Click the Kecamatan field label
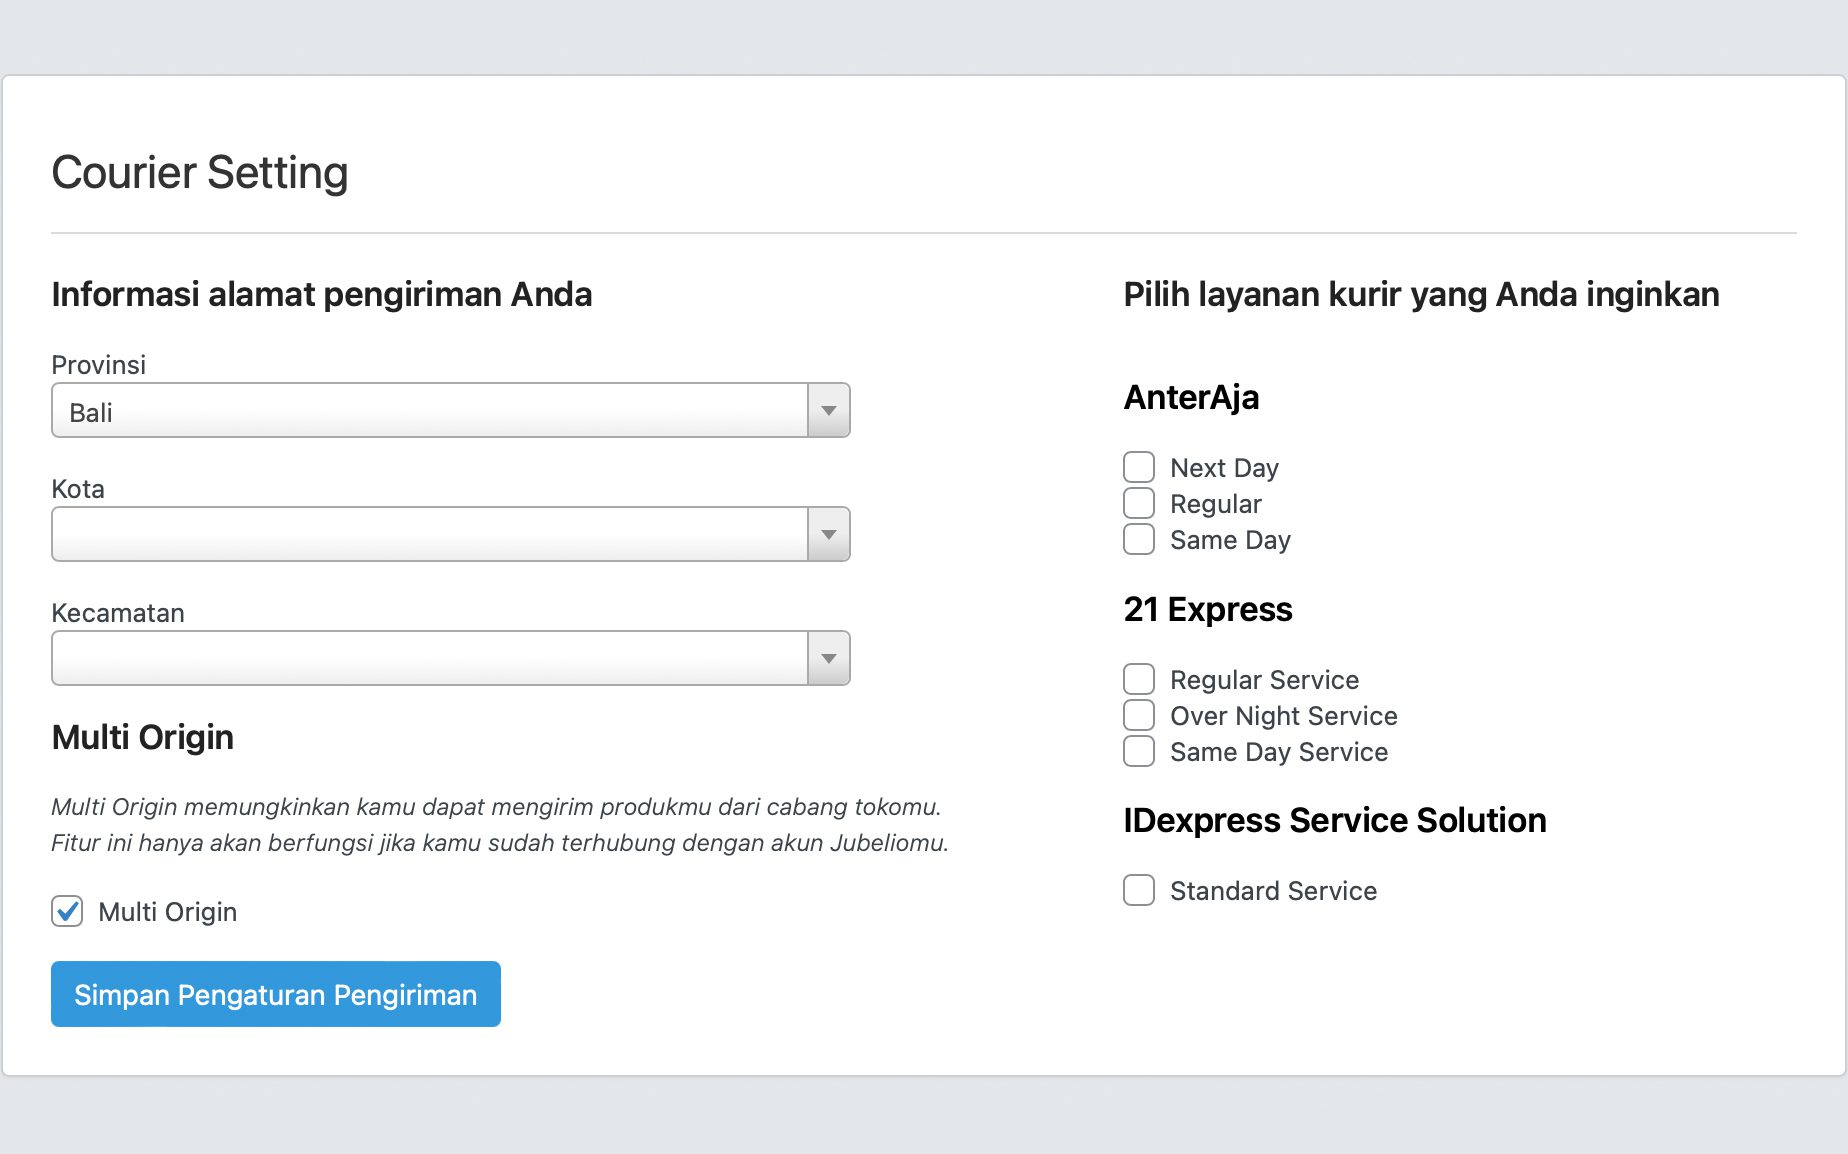Viewport: 1848px width, 1154px height. tap(117, 613)
